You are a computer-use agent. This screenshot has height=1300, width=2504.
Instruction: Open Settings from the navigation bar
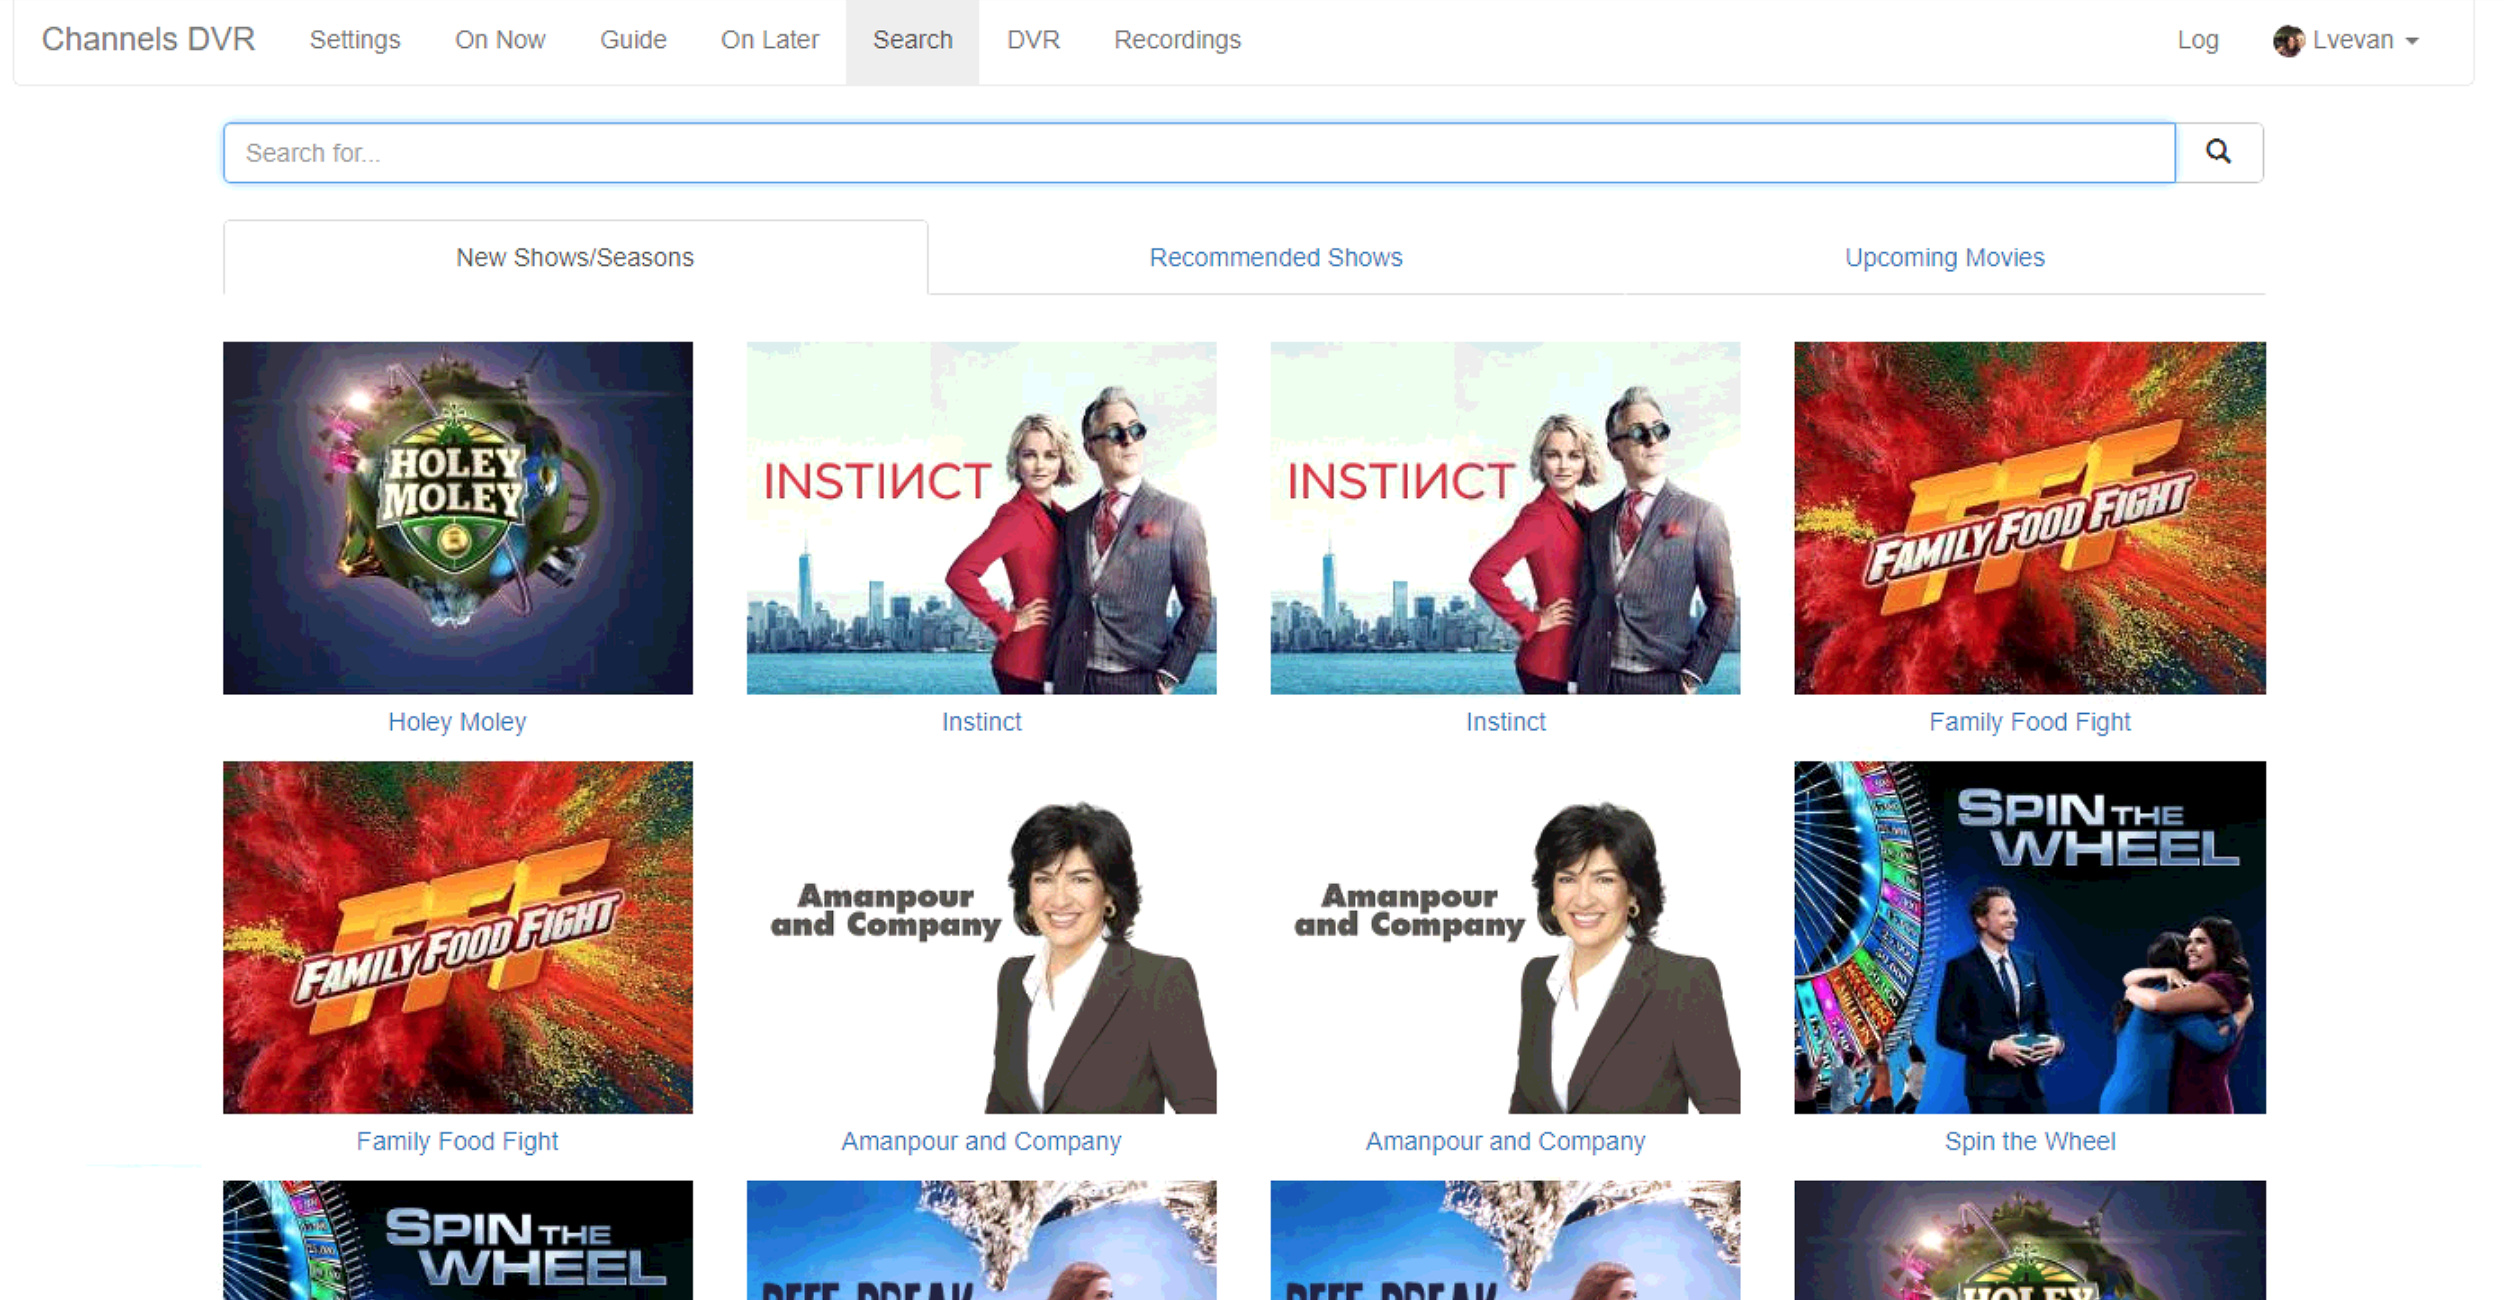pos(354,40)
